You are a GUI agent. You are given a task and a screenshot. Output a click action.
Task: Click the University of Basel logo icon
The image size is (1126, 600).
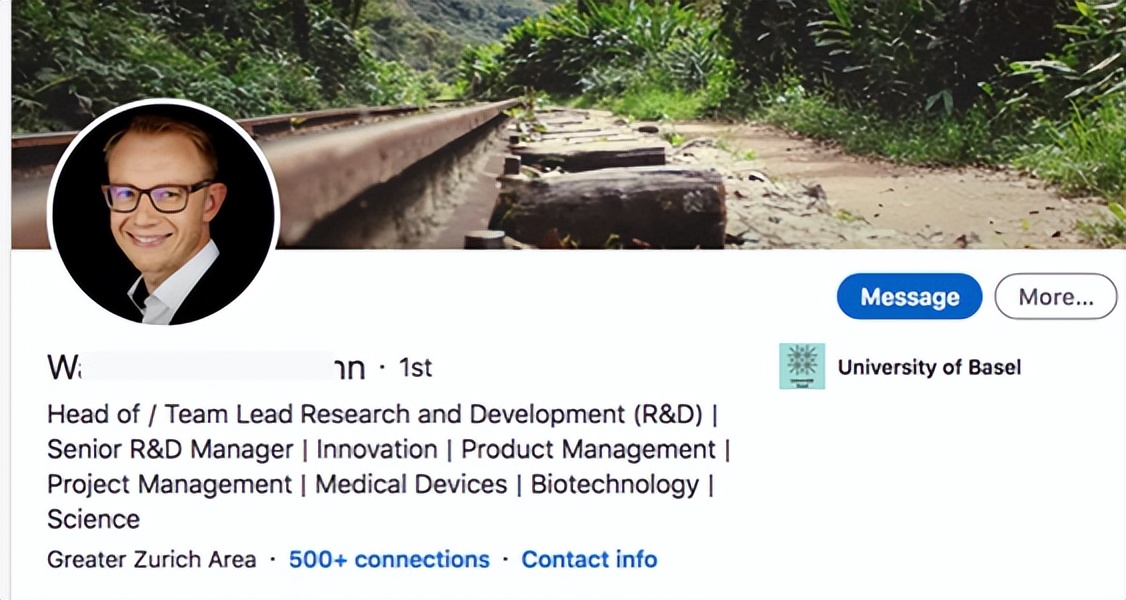tap(802, 366)
